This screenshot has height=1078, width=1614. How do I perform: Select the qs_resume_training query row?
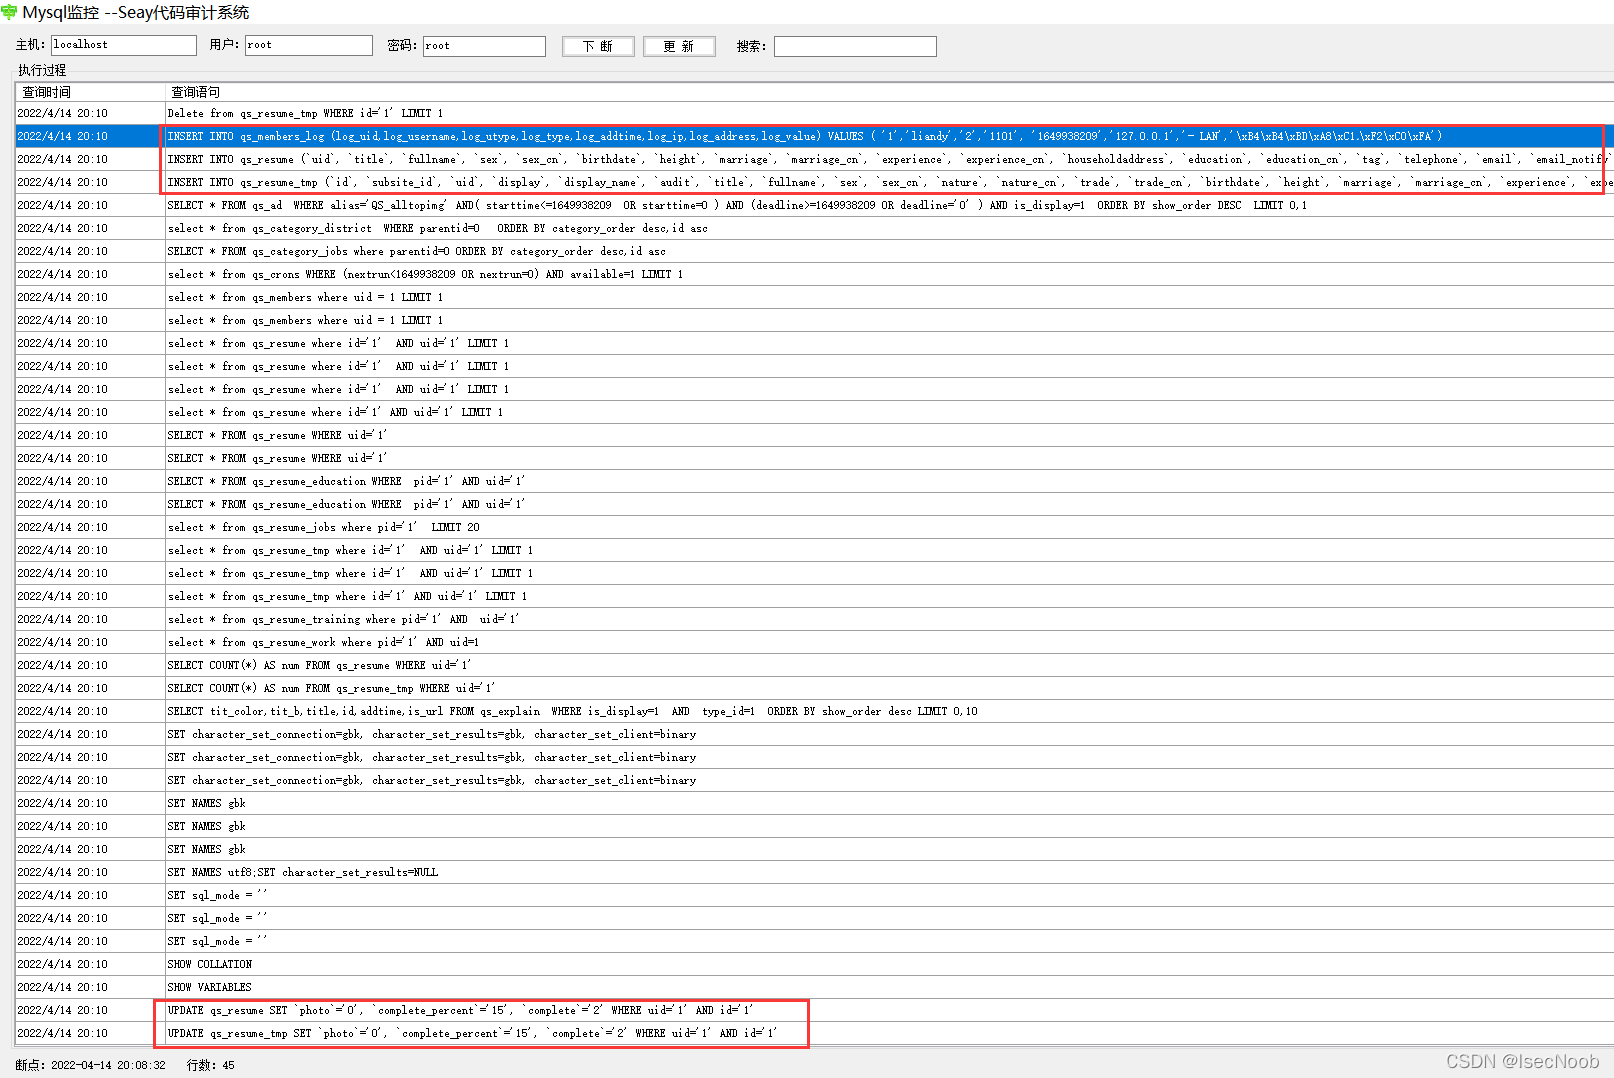[814, 619]
